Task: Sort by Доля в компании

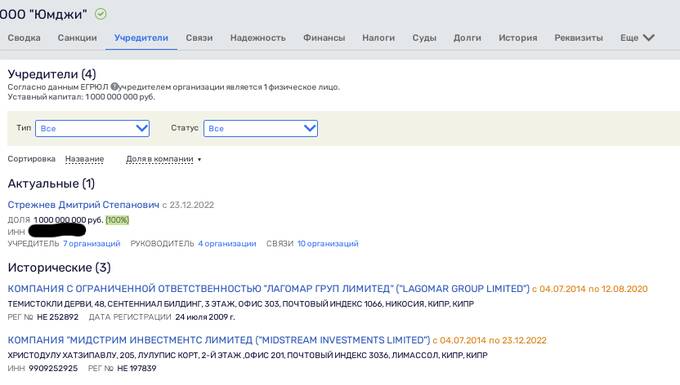Action: click(160, 159)
